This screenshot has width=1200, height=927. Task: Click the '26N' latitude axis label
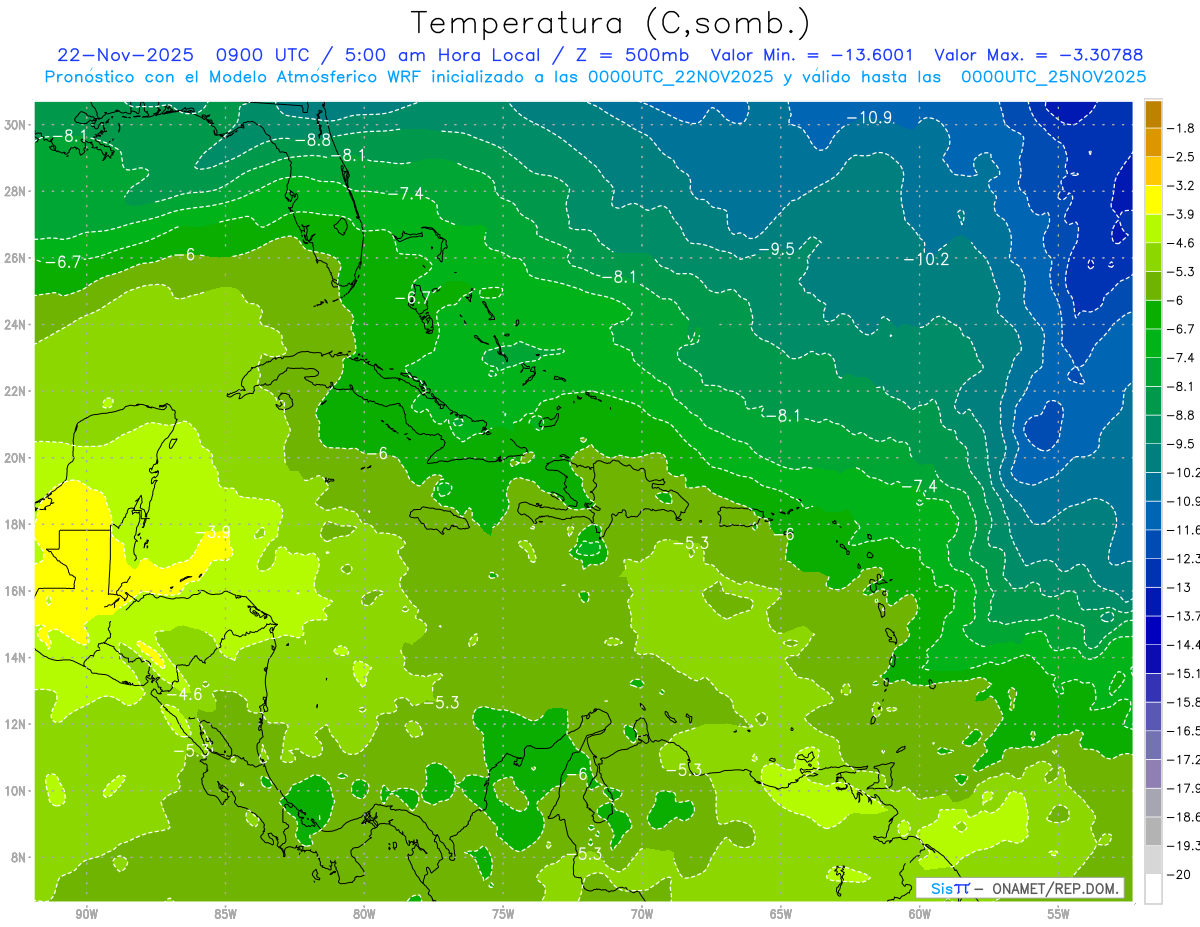(x=16, y=258)
